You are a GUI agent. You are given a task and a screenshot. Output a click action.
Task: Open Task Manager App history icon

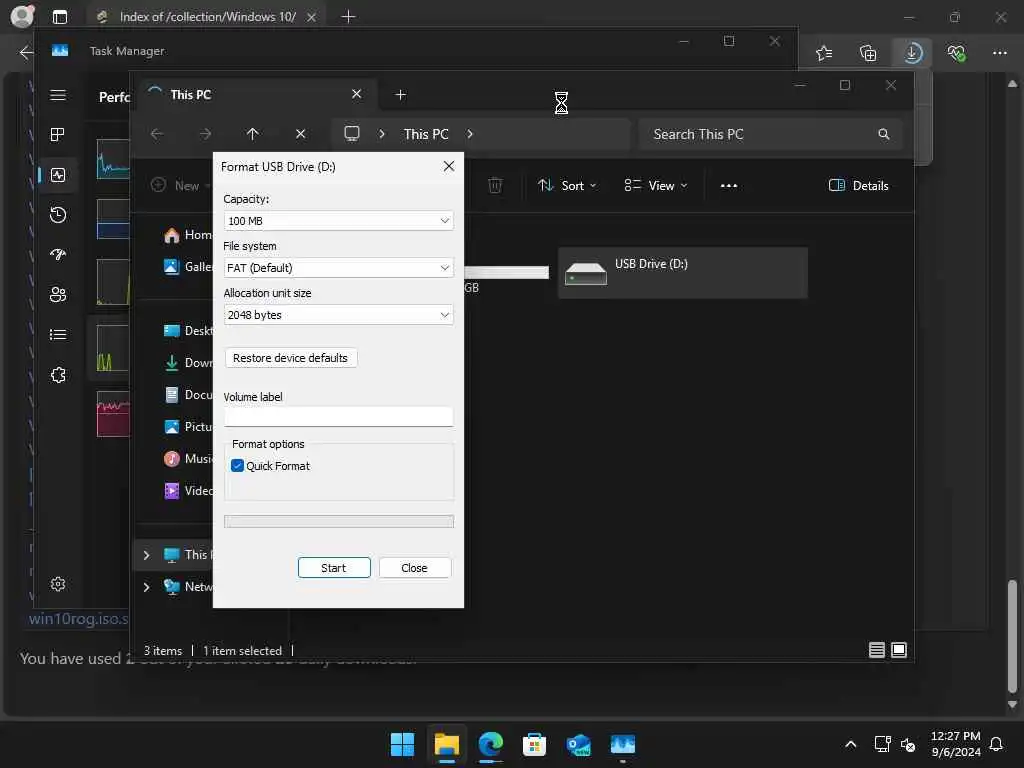(x=58, y=215)
